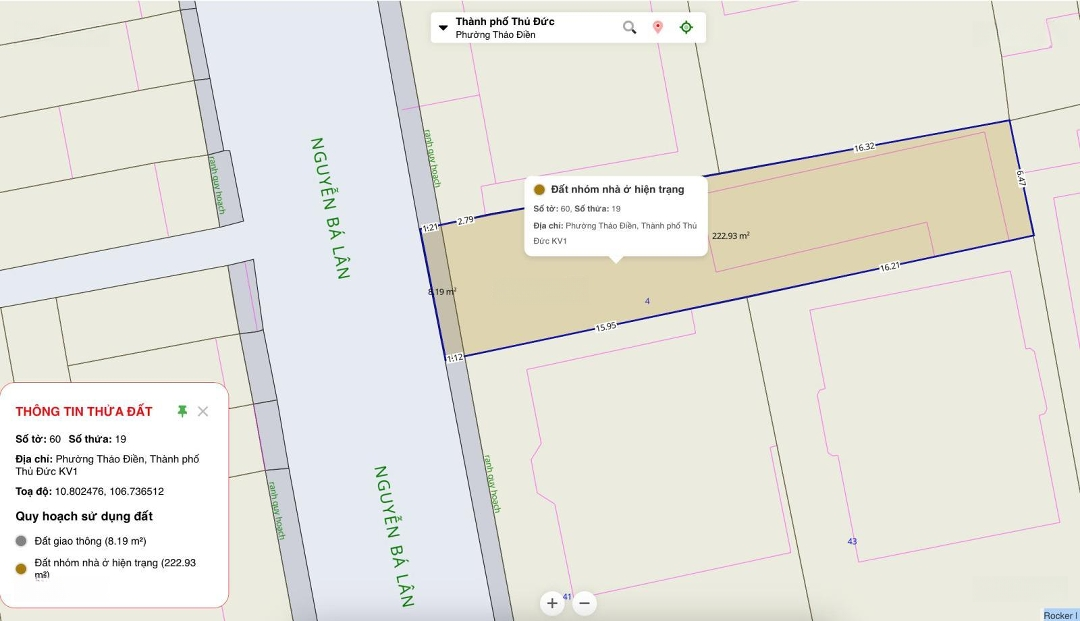Activate the green locate-me crosshair icon

coord(686,27)
